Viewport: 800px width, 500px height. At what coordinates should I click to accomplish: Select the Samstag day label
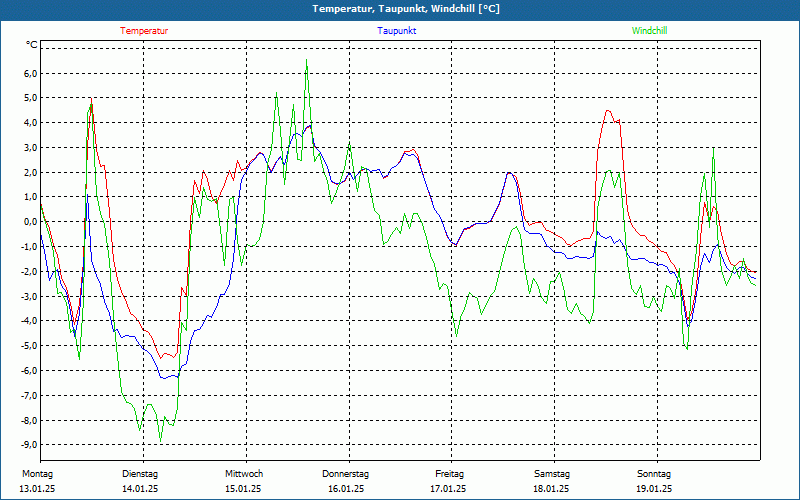tap(552, 473)
